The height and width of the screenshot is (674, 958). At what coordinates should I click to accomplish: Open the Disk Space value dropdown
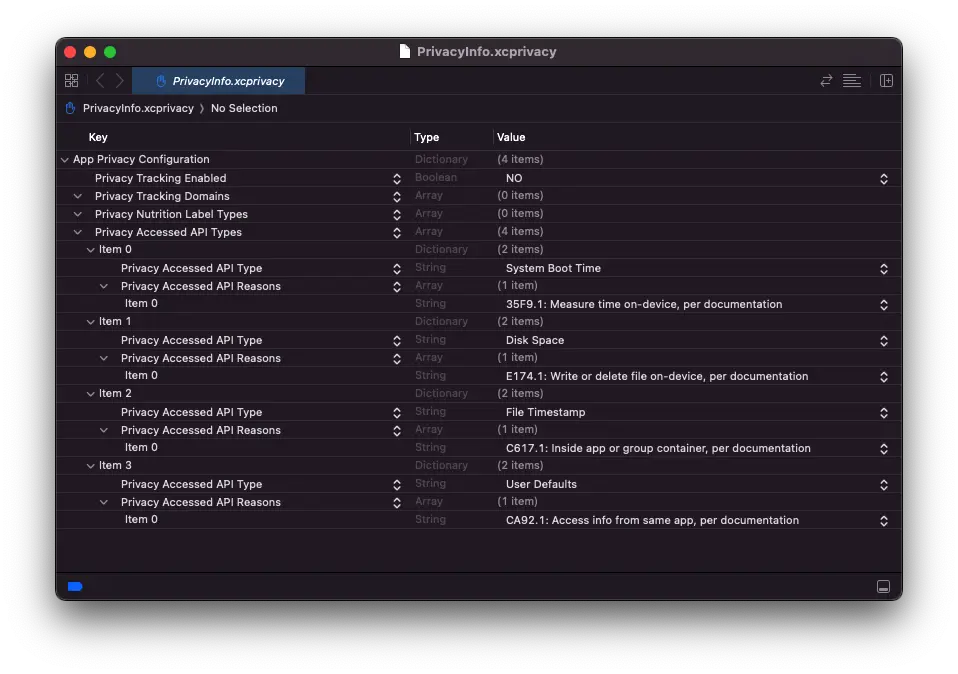[x=883, y=340]
